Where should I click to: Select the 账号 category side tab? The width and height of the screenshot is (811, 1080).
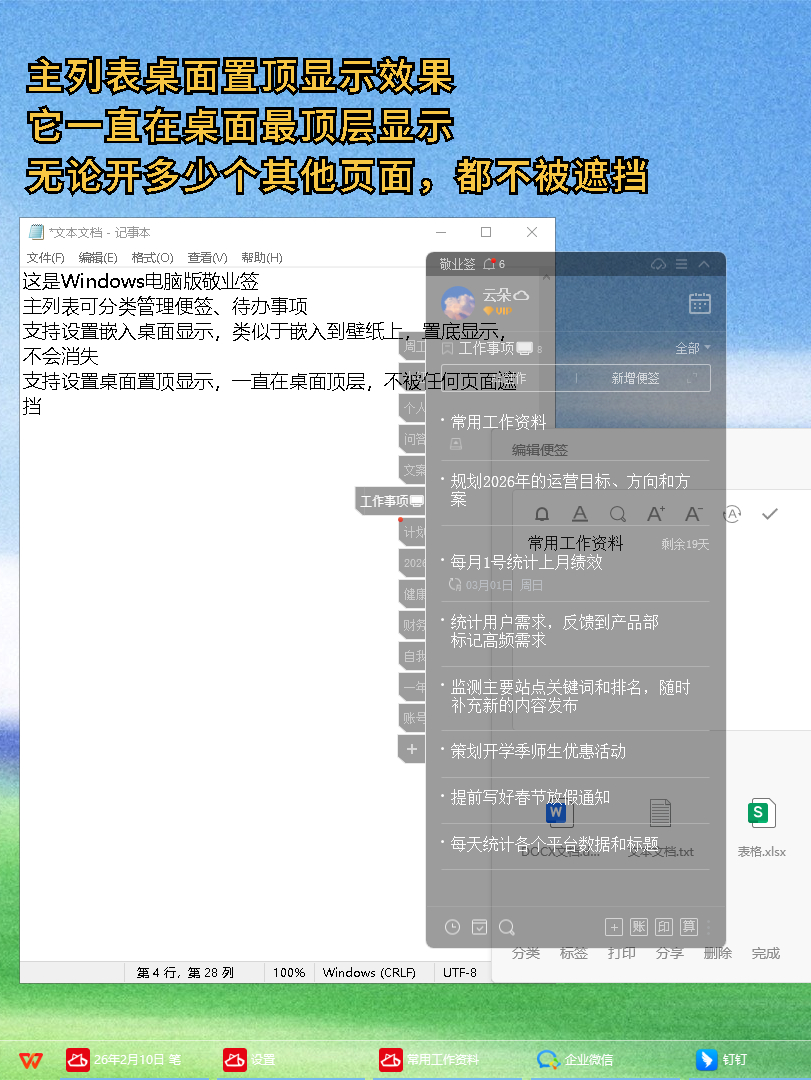(x=413, y=718)
